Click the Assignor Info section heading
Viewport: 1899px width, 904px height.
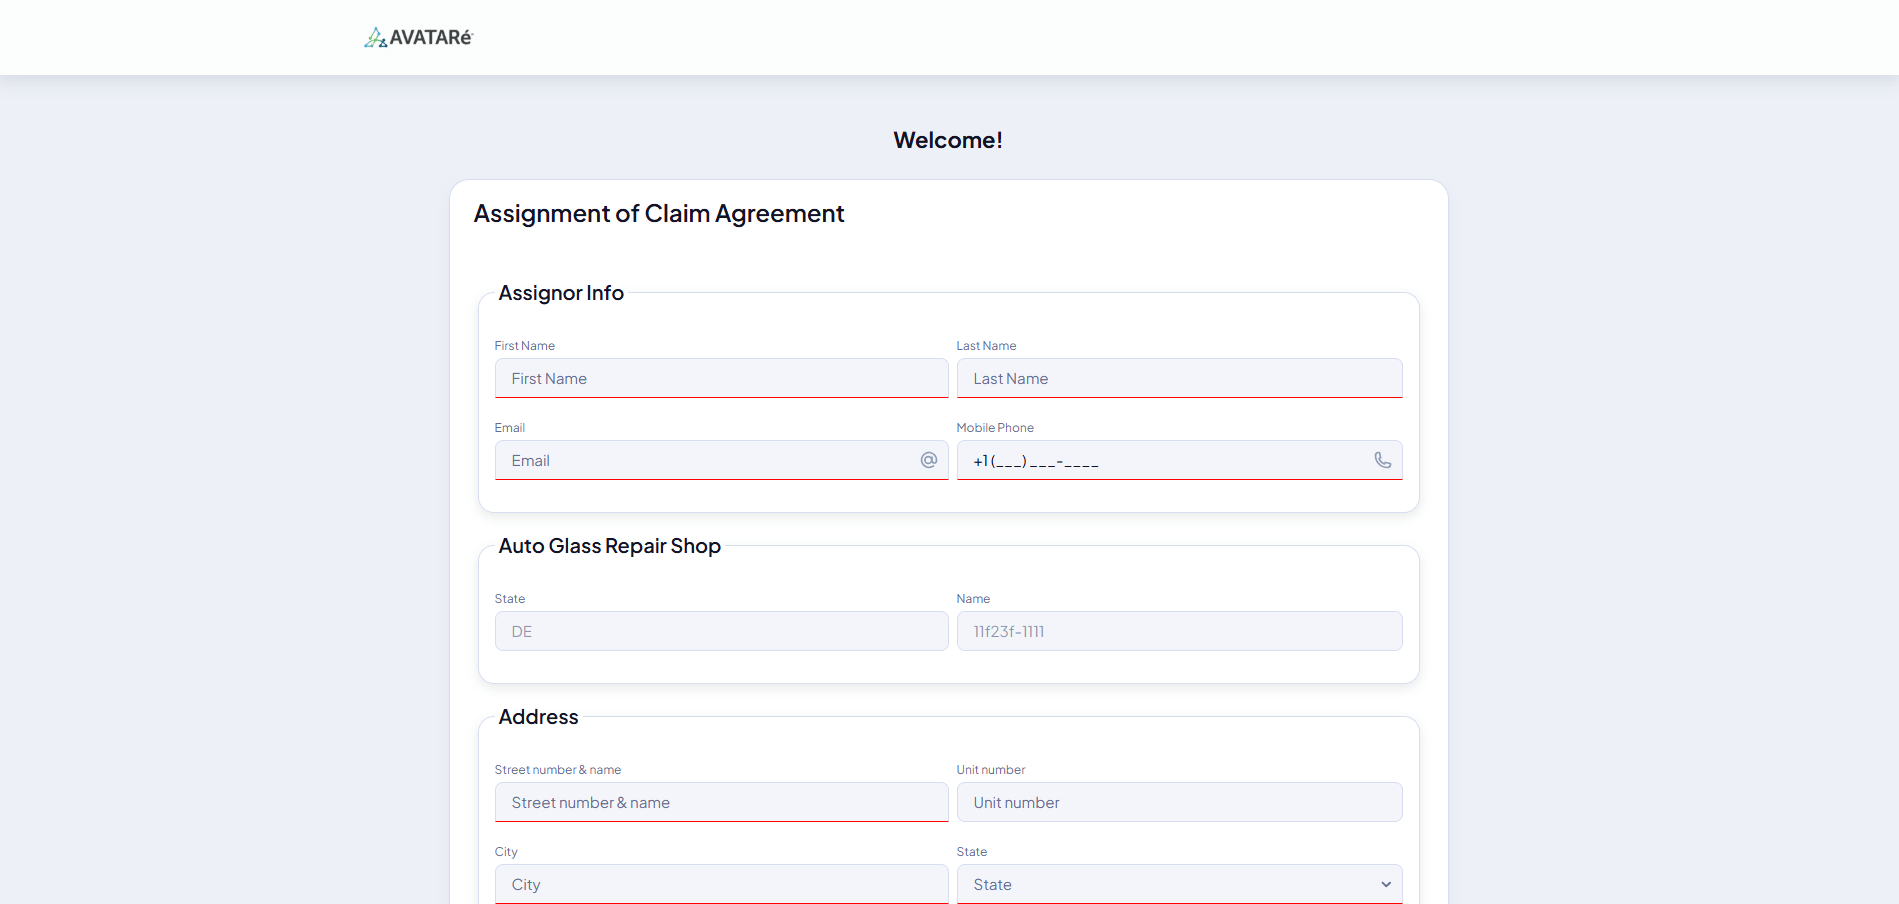(561, 293)
